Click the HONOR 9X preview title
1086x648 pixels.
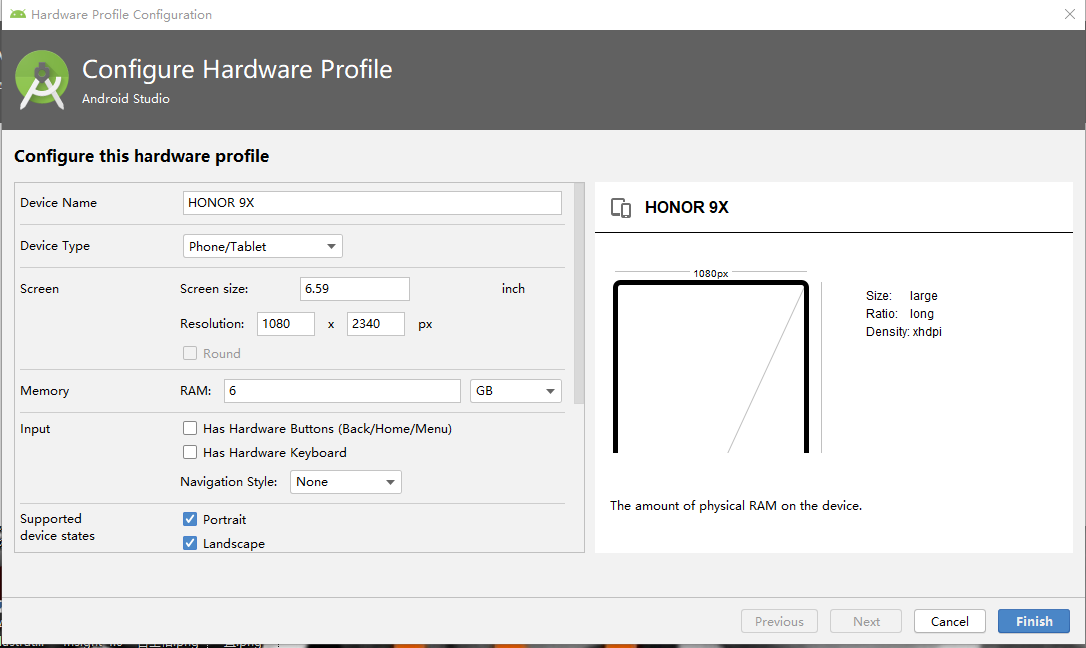pyautogui.click(x=686, y=208)
